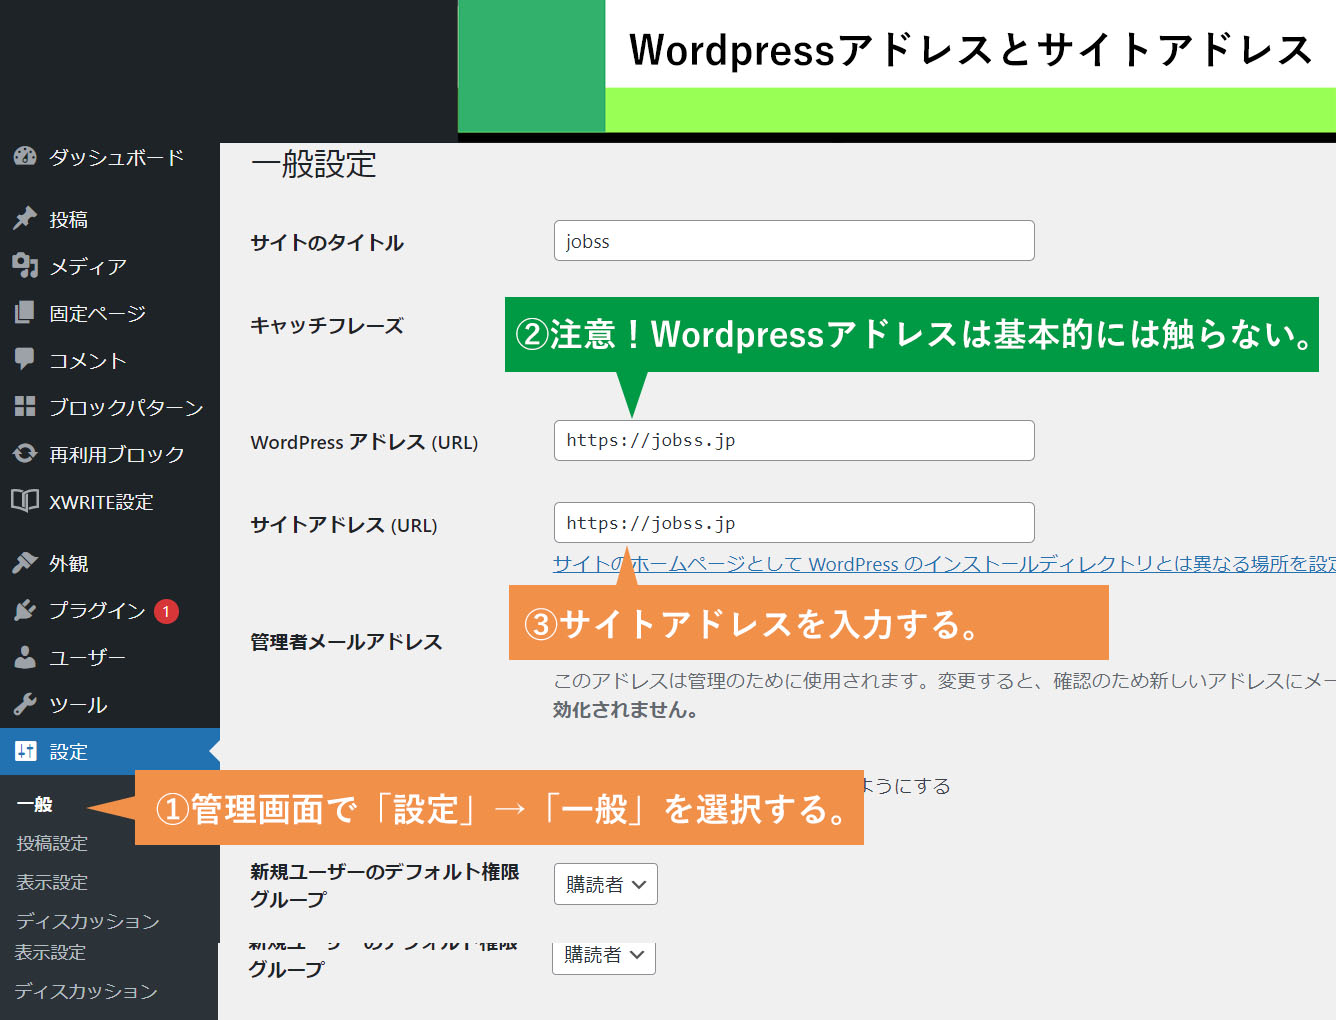Click the media icon beside メディア

(25, 266)
